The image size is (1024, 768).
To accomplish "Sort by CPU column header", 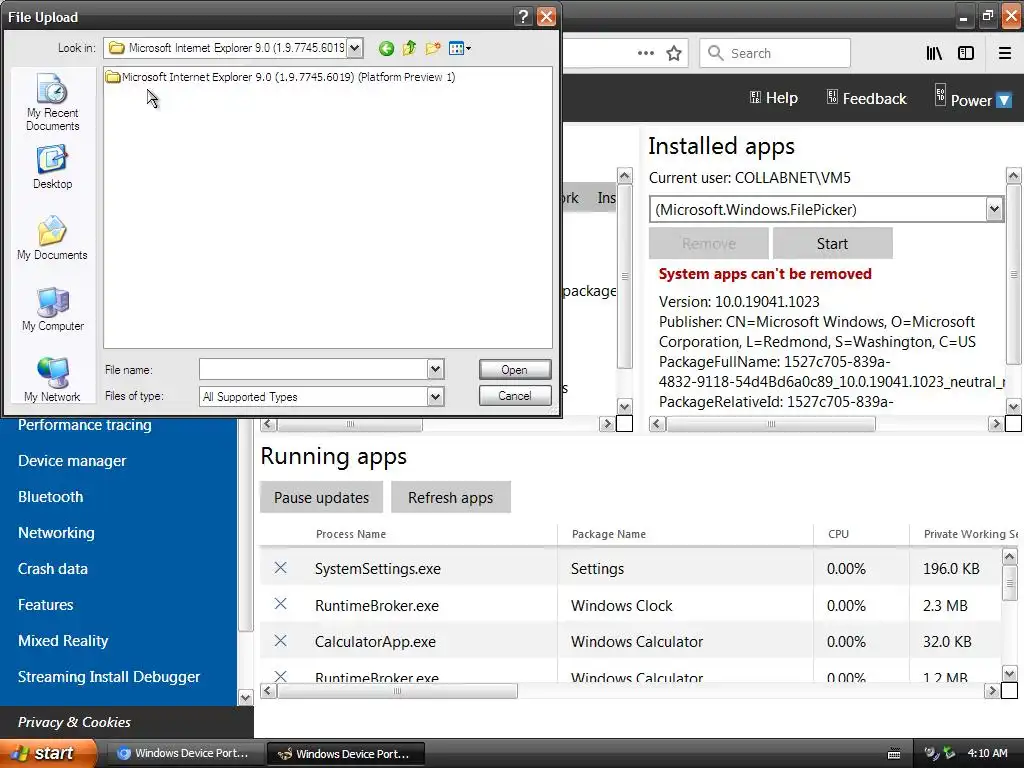I will [x=839, y=534].
